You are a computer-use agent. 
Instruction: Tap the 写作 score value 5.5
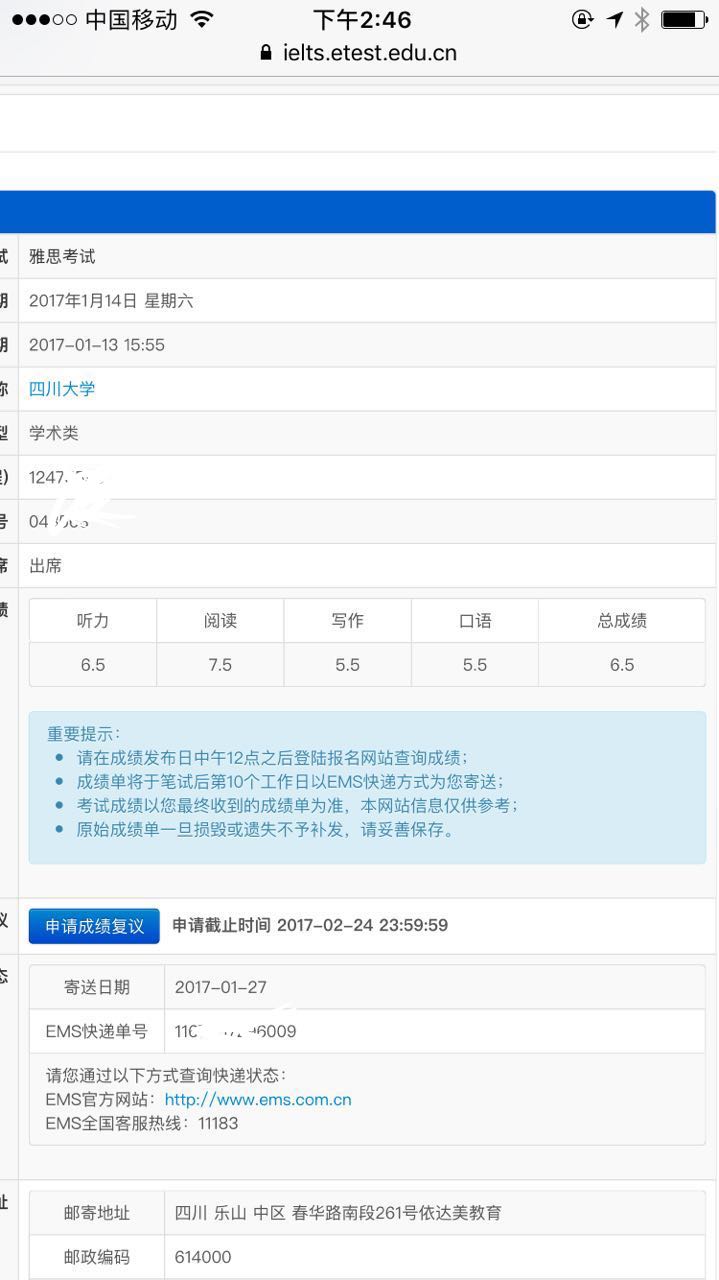(x=347, y=665)
